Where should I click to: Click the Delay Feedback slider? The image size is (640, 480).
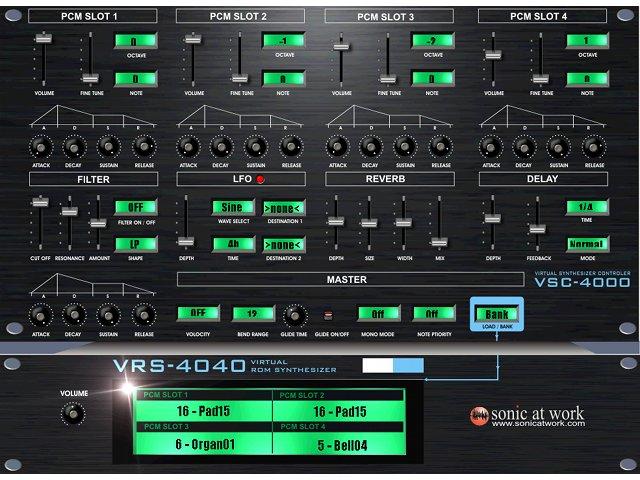point(538,229)
